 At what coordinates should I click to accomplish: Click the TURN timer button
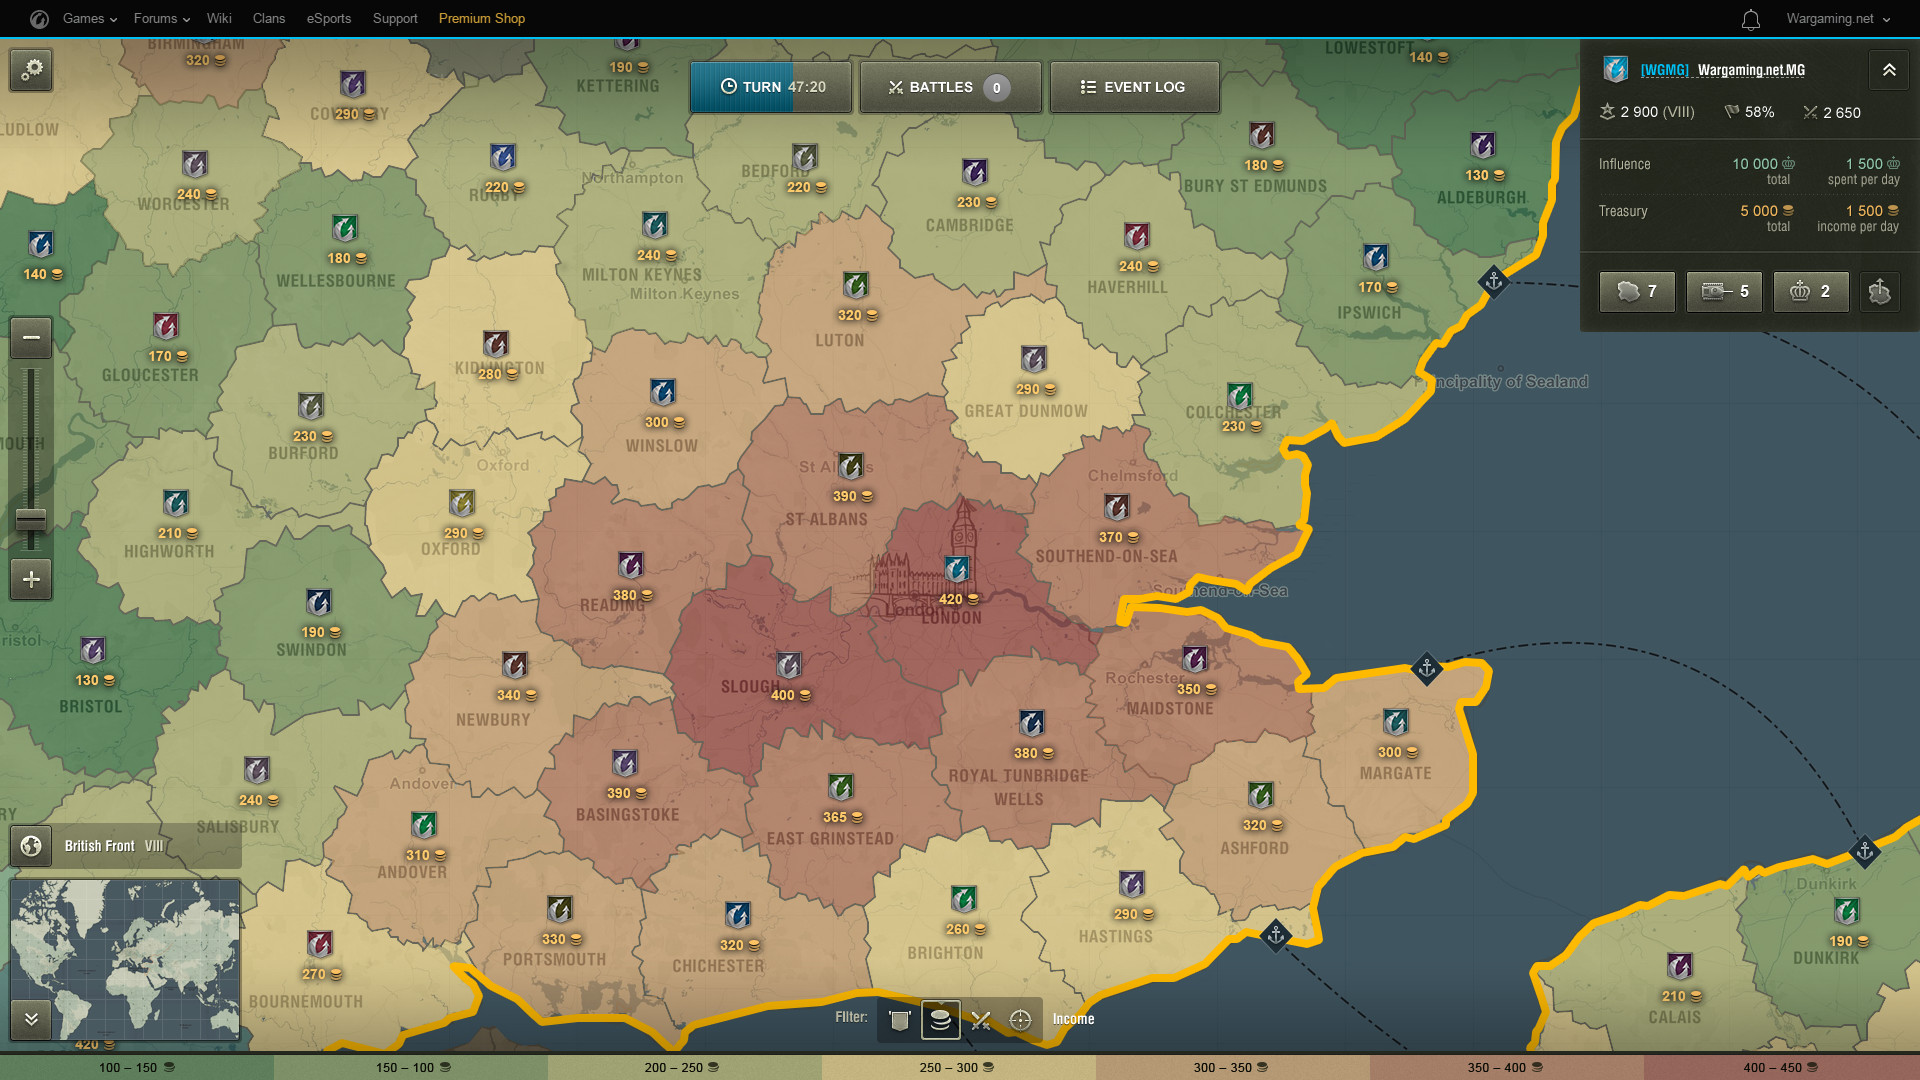771,87
